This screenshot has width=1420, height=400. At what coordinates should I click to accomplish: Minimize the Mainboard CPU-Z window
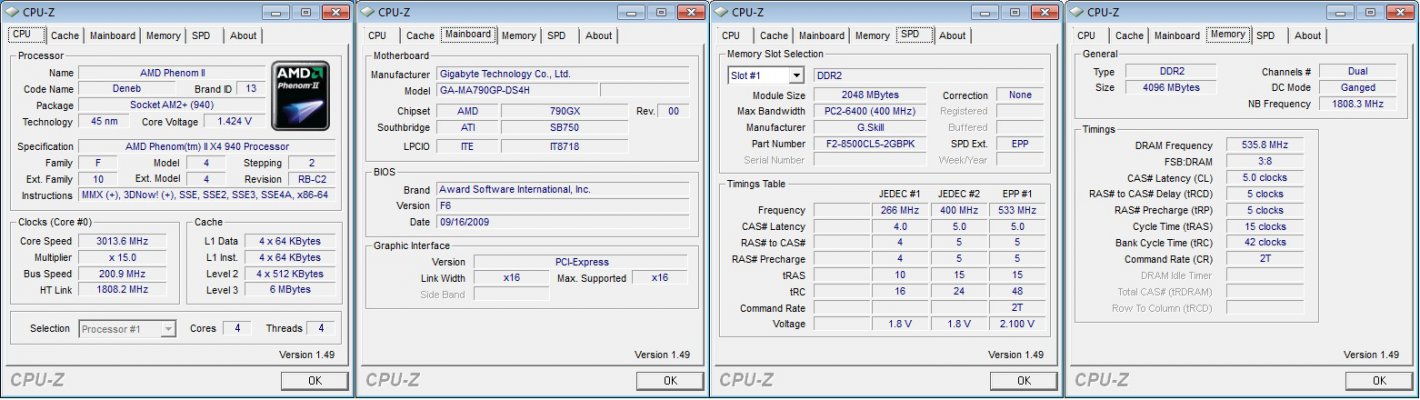tap(631, 11)
